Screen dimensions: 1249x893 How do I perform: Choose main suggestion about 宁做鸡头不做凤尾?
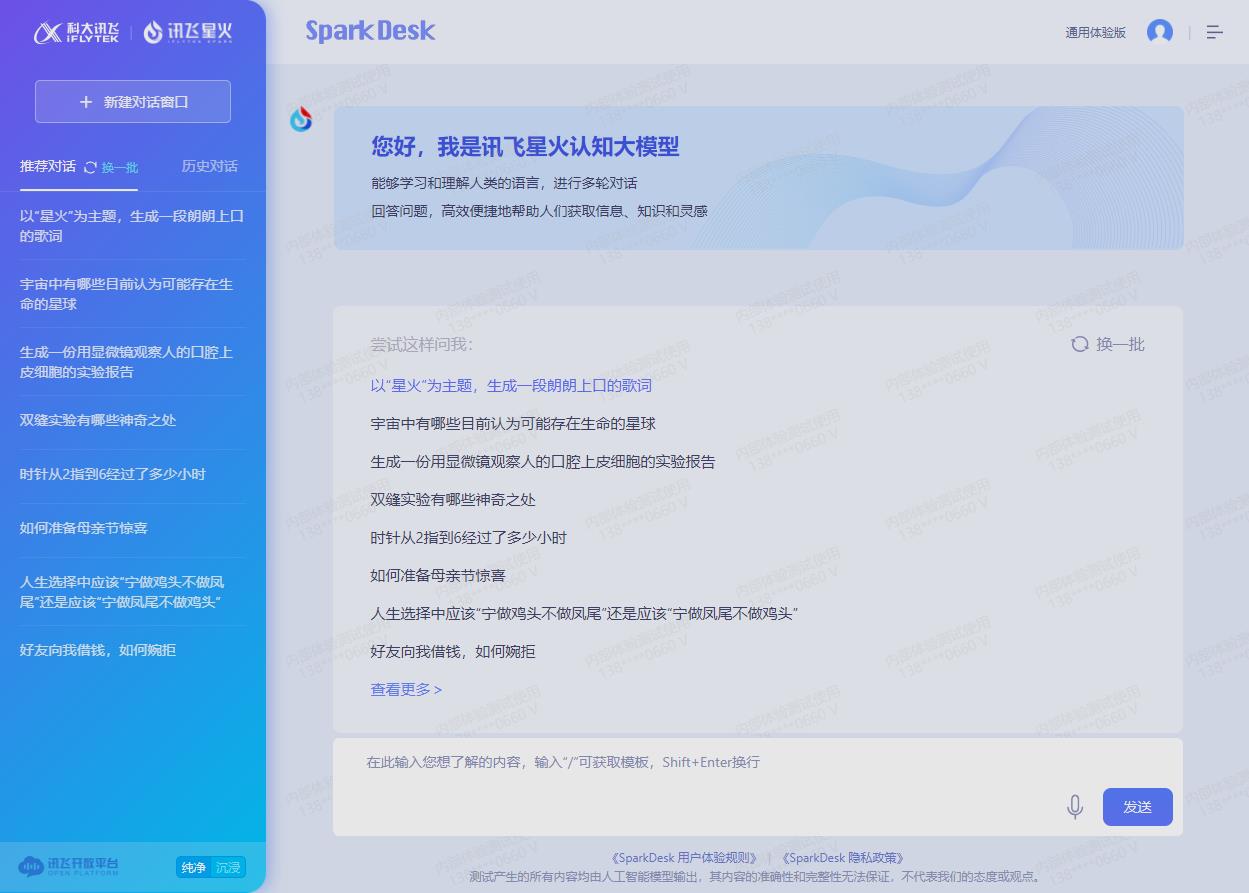[x=584, y=614]
